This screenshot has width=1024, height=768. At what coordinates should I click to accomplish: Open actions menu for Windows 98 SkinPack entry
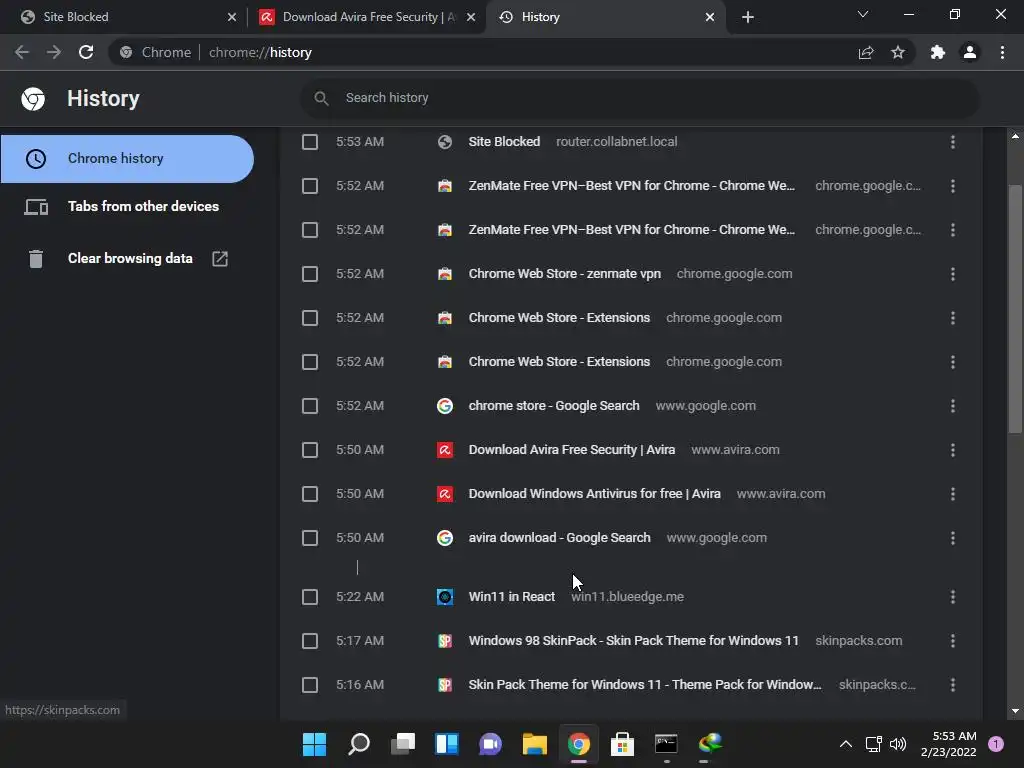pyautogui.click(x=953, y=641)
